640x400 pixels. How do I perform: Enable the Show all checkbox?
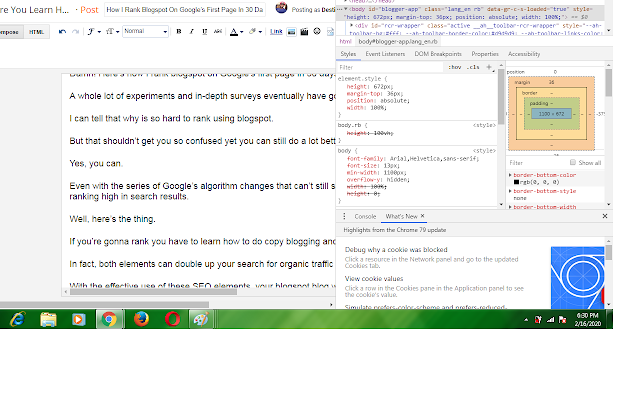(x=573, y=162)
